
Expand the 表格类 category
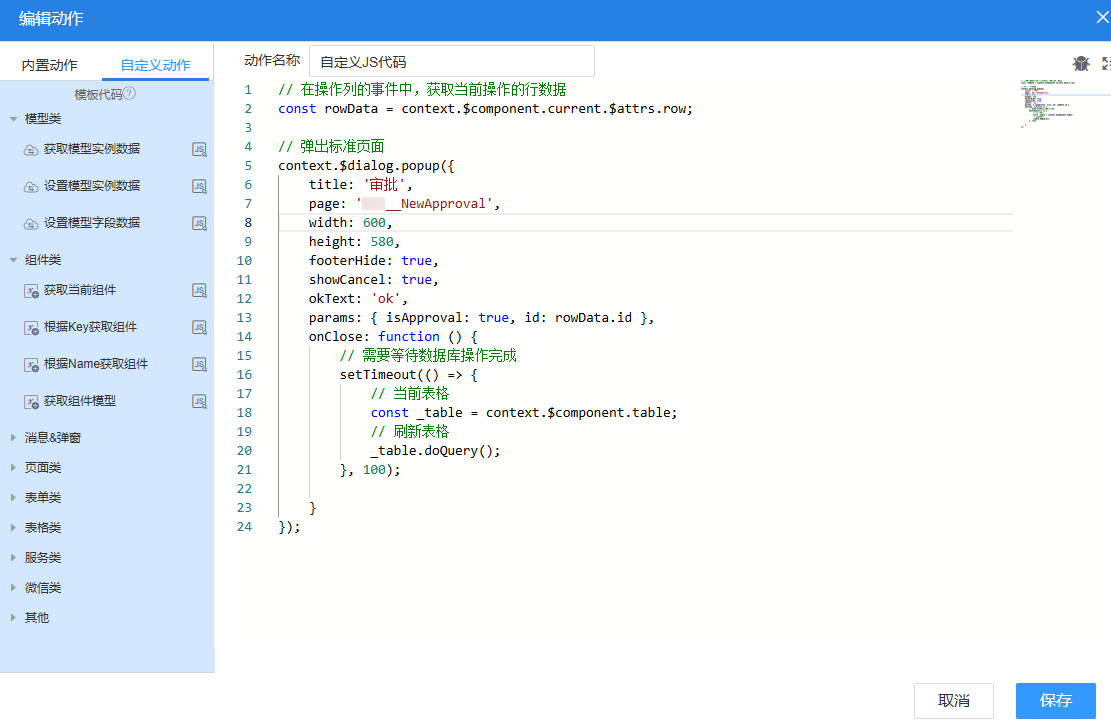pyautogui.click(x=13, y=528)
